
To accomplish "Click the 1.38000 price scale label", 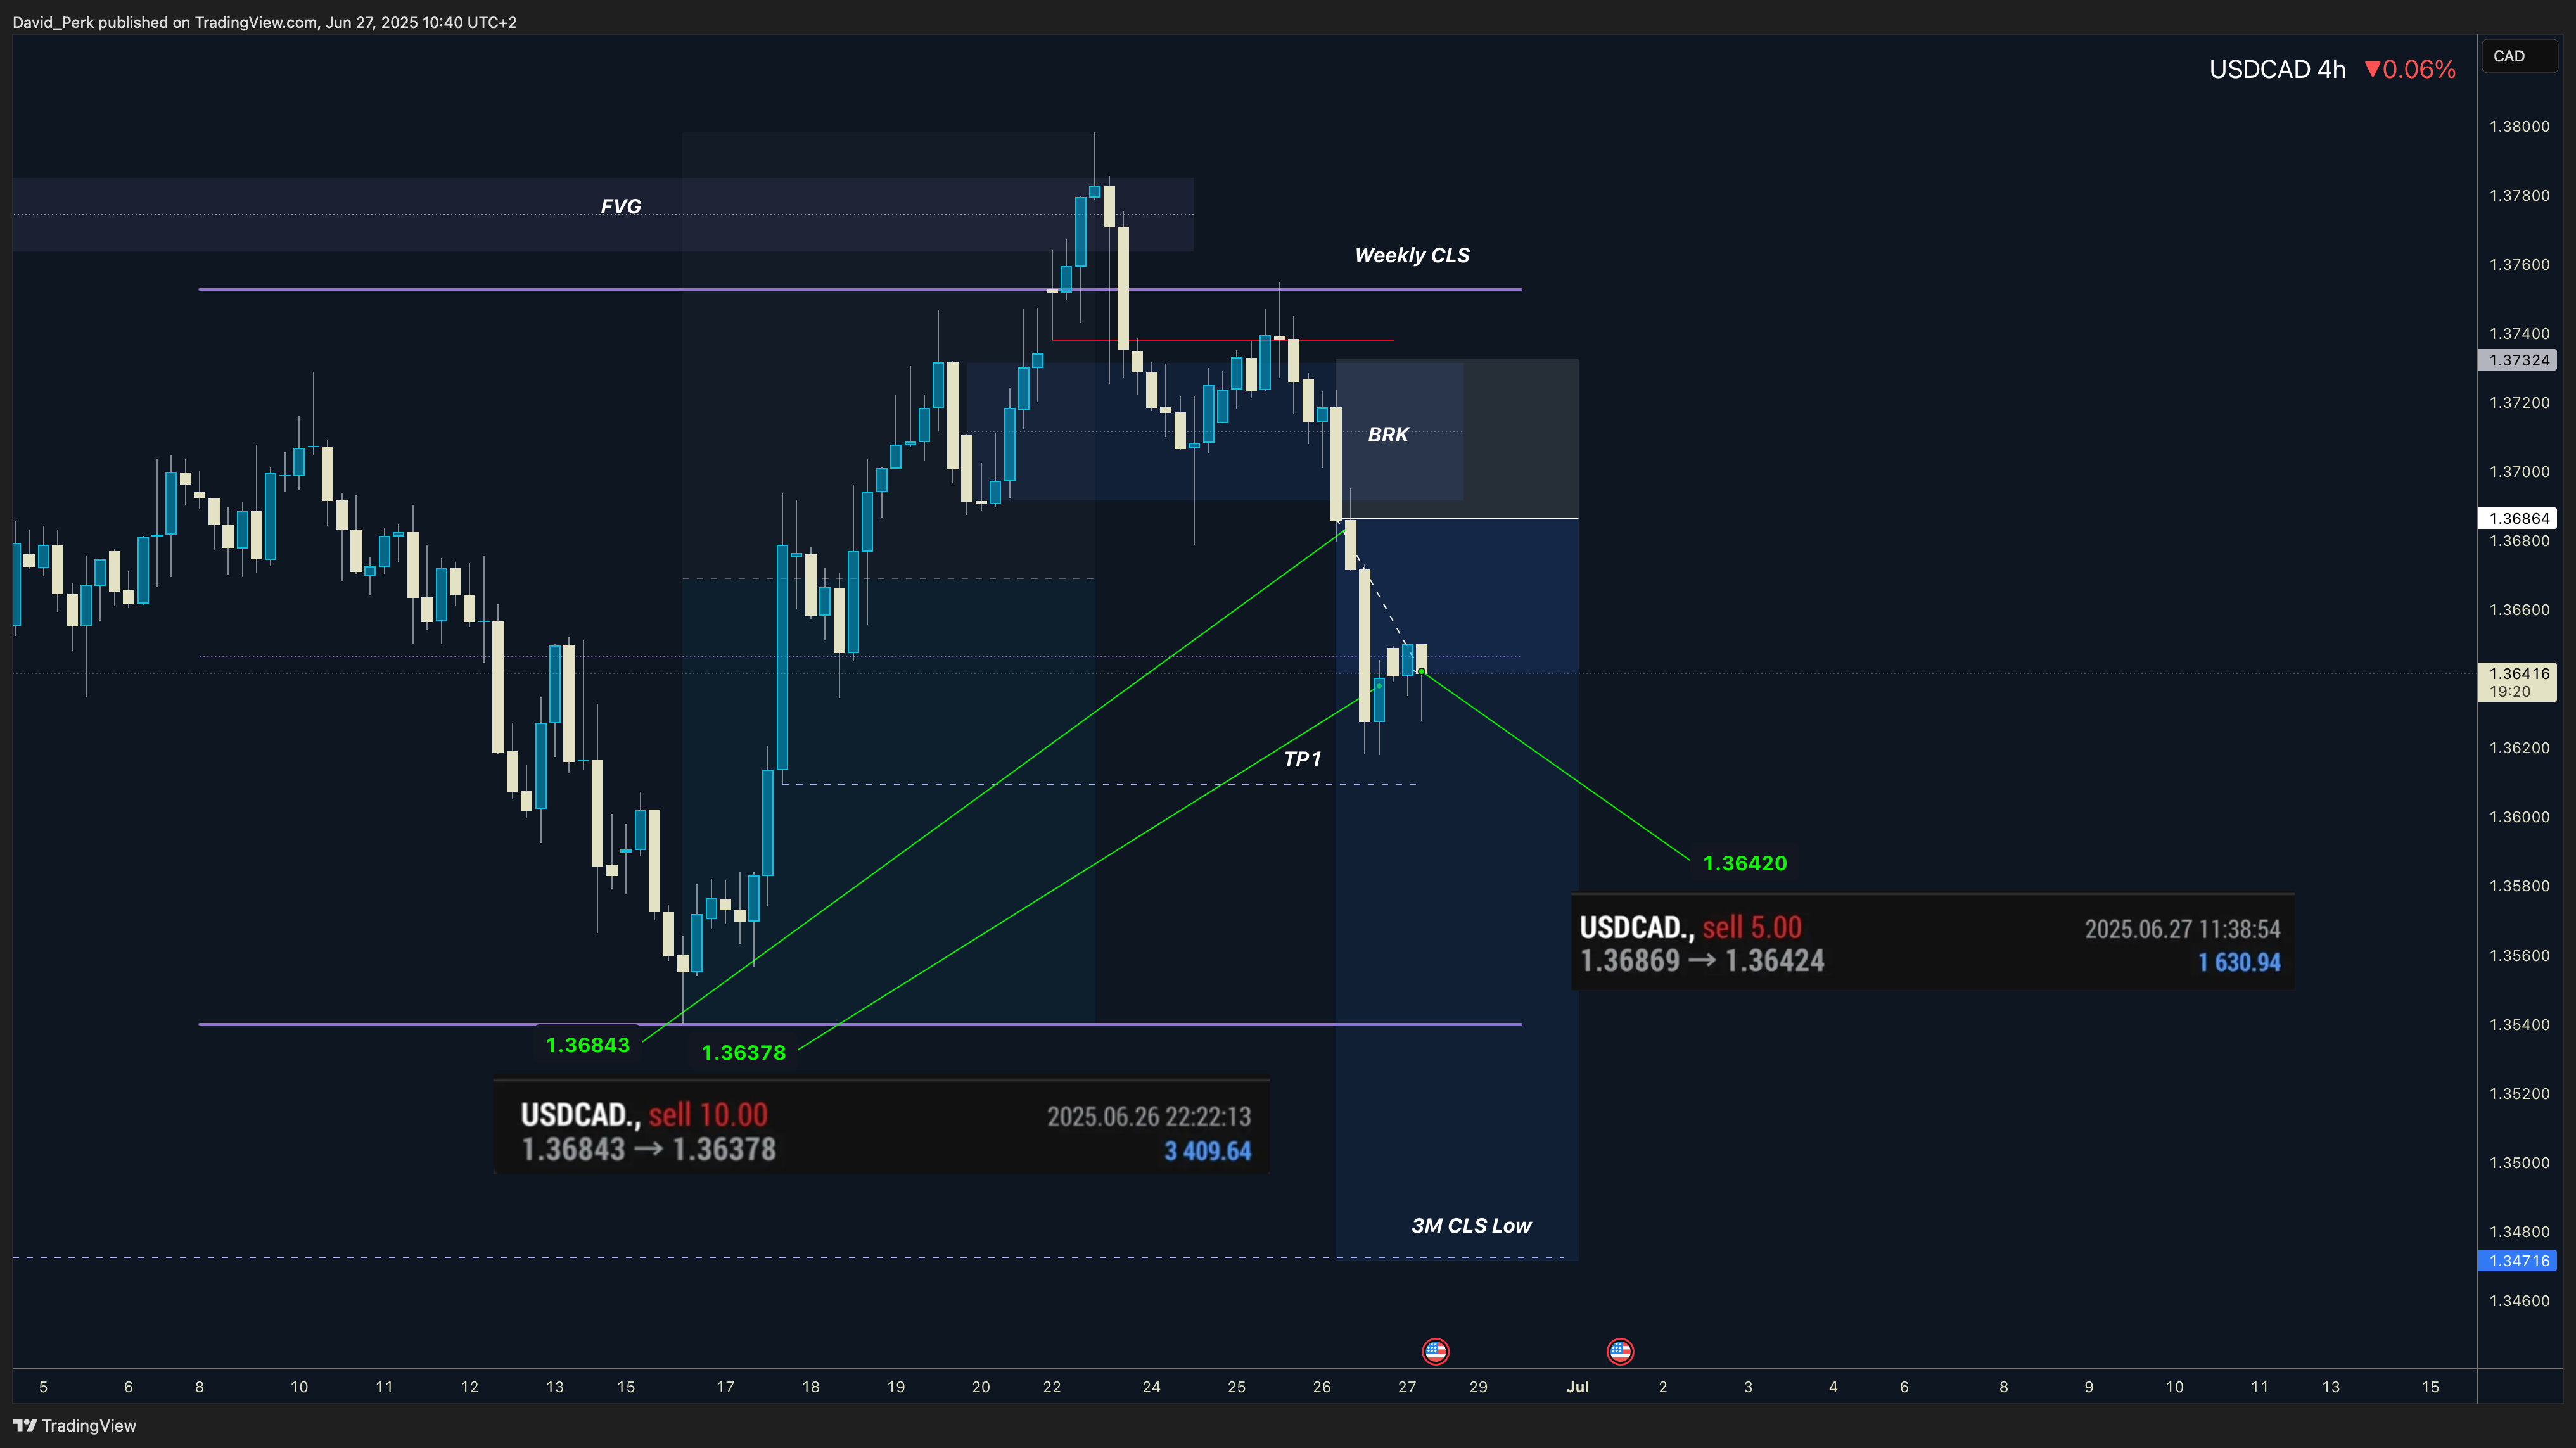I will coord(2519,126).
